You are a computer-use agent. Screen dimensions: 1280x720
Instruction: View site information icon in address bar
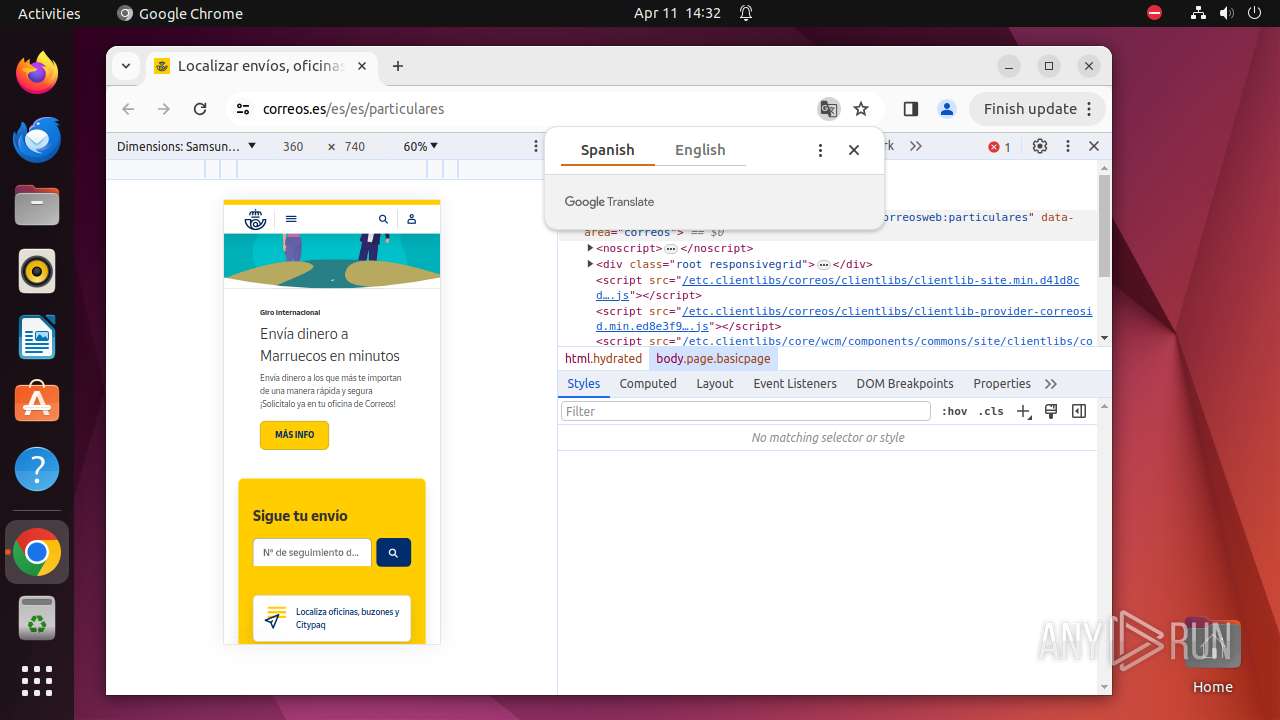click(243, 109)
